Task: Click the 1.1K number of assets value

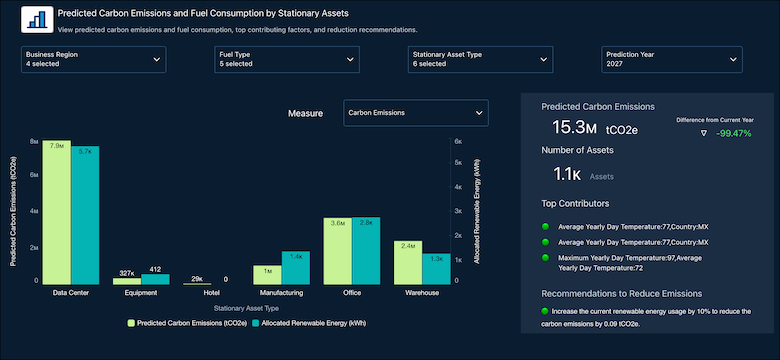Action: pos(567,174)
